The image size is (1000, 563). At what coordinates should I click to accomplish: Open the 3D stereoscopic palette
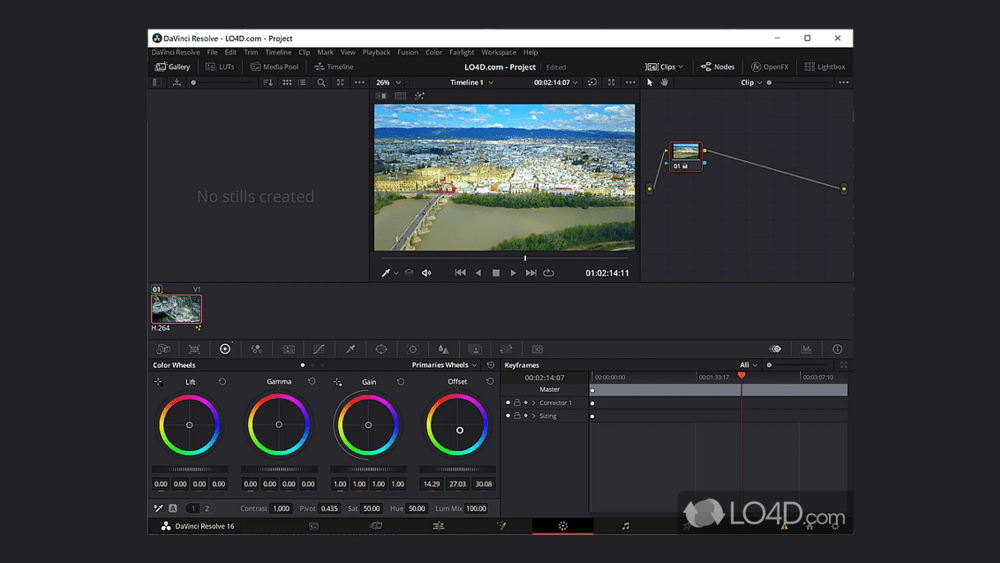click(538, 349)
